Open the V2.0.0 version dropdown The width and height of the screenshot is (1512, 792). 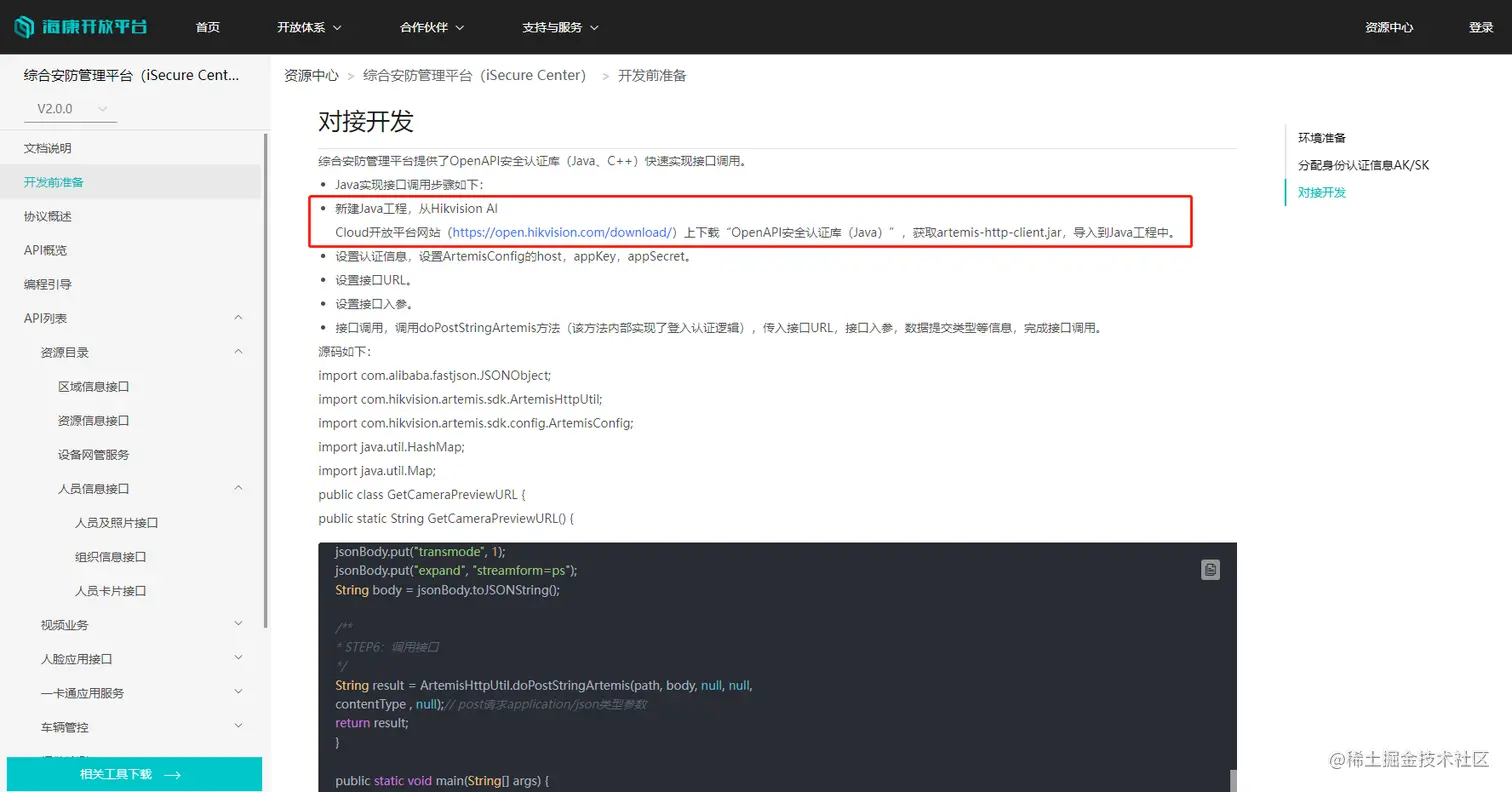(71, 109)
